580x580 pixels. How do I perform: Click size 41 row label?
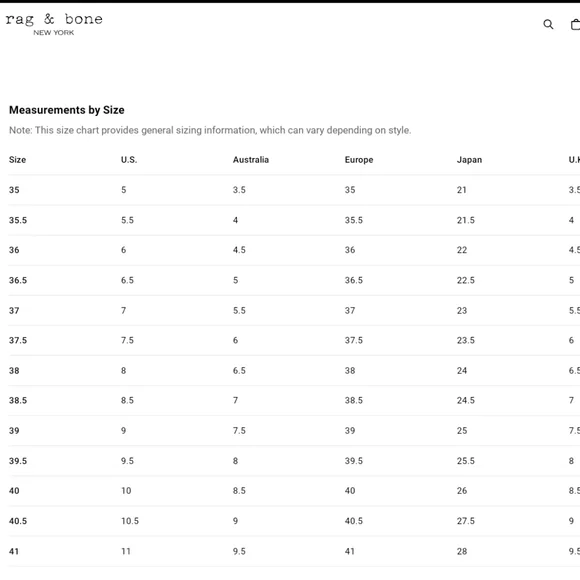[14, 551]
